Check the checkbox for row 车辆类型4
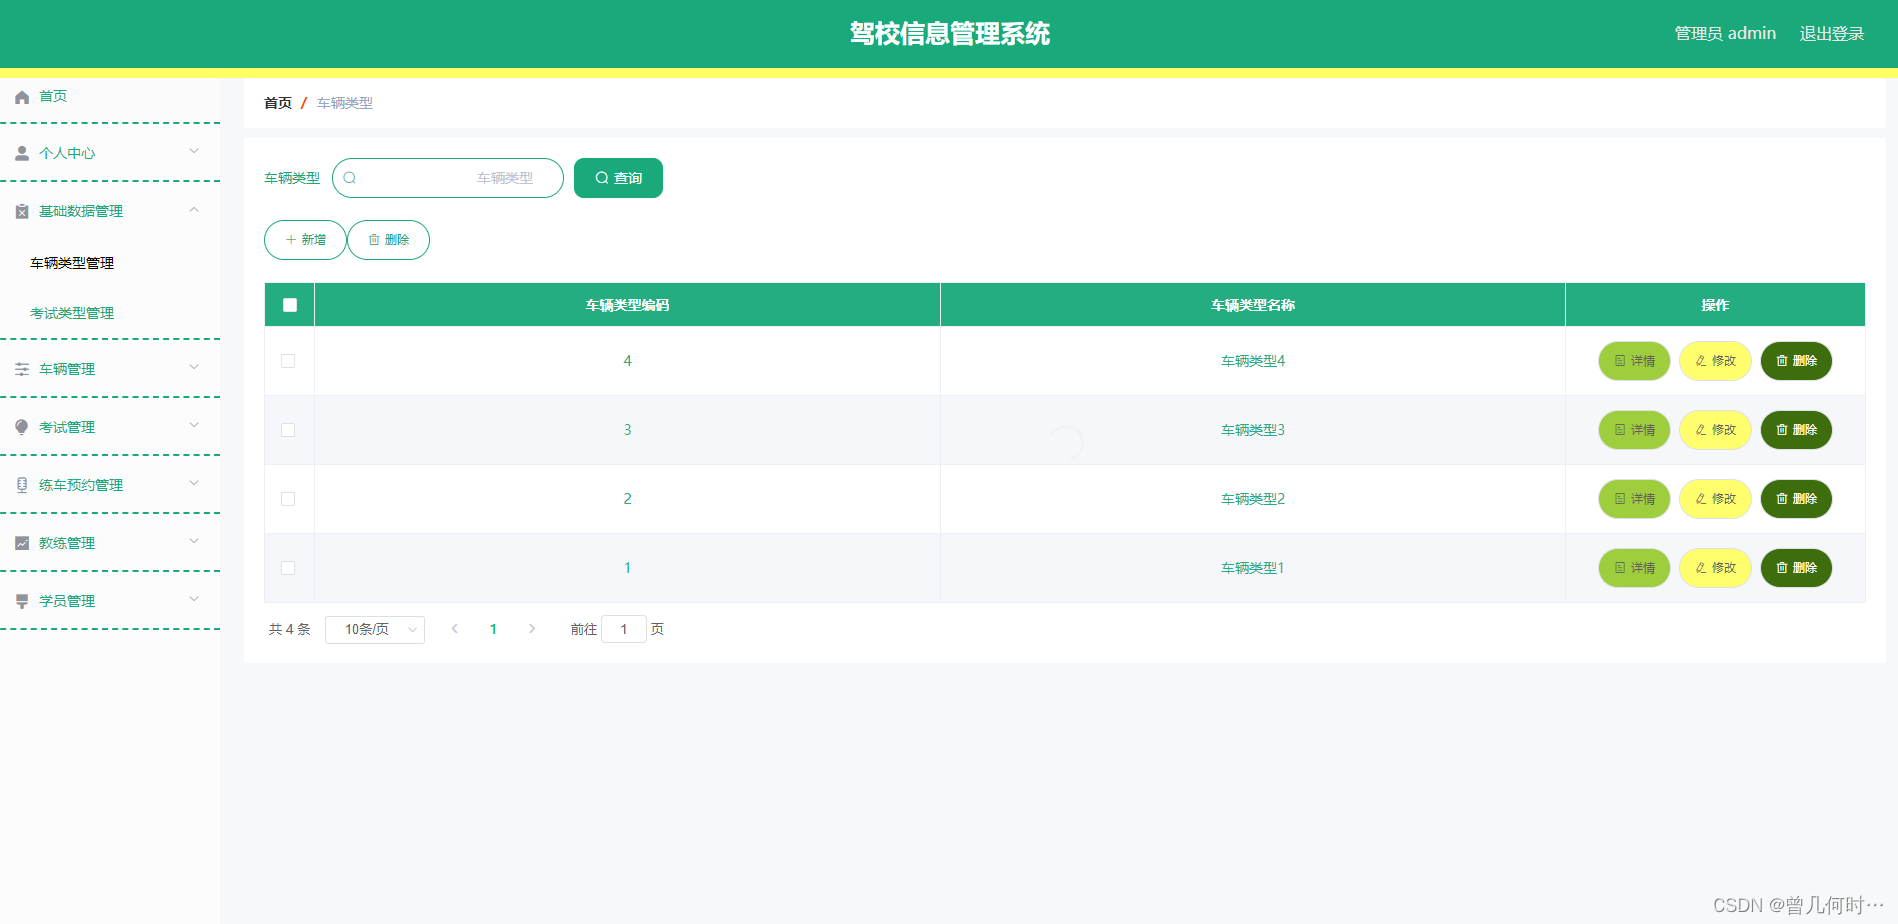This screenshot has width=1898, height=924. click(x=288, y=361)
